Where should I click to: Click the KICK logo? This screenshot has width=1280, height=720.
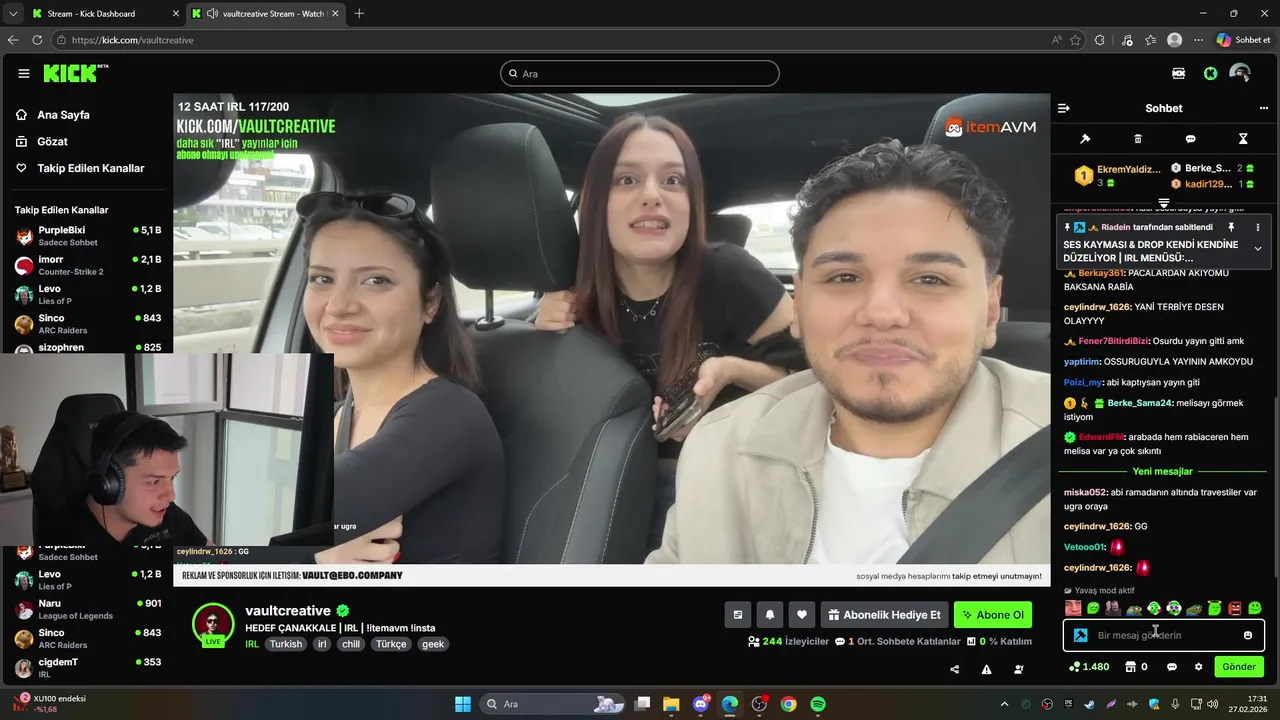click(75, 73)
